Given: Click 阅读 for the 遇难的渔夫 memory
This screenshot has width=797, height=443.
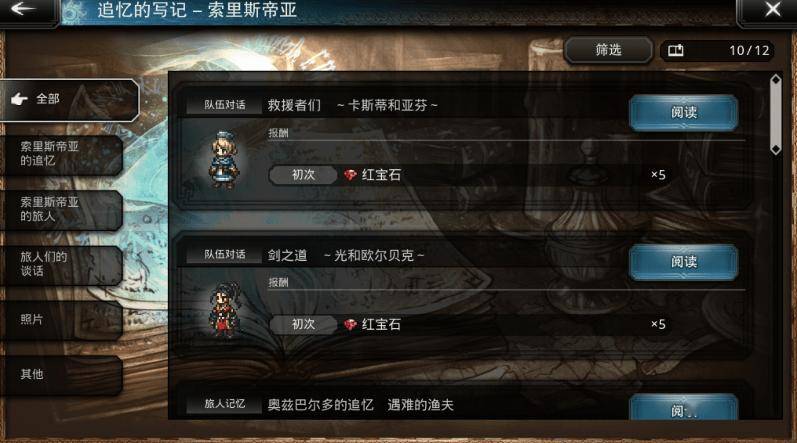Looking at the screenshot, I should tap(684, 408).
